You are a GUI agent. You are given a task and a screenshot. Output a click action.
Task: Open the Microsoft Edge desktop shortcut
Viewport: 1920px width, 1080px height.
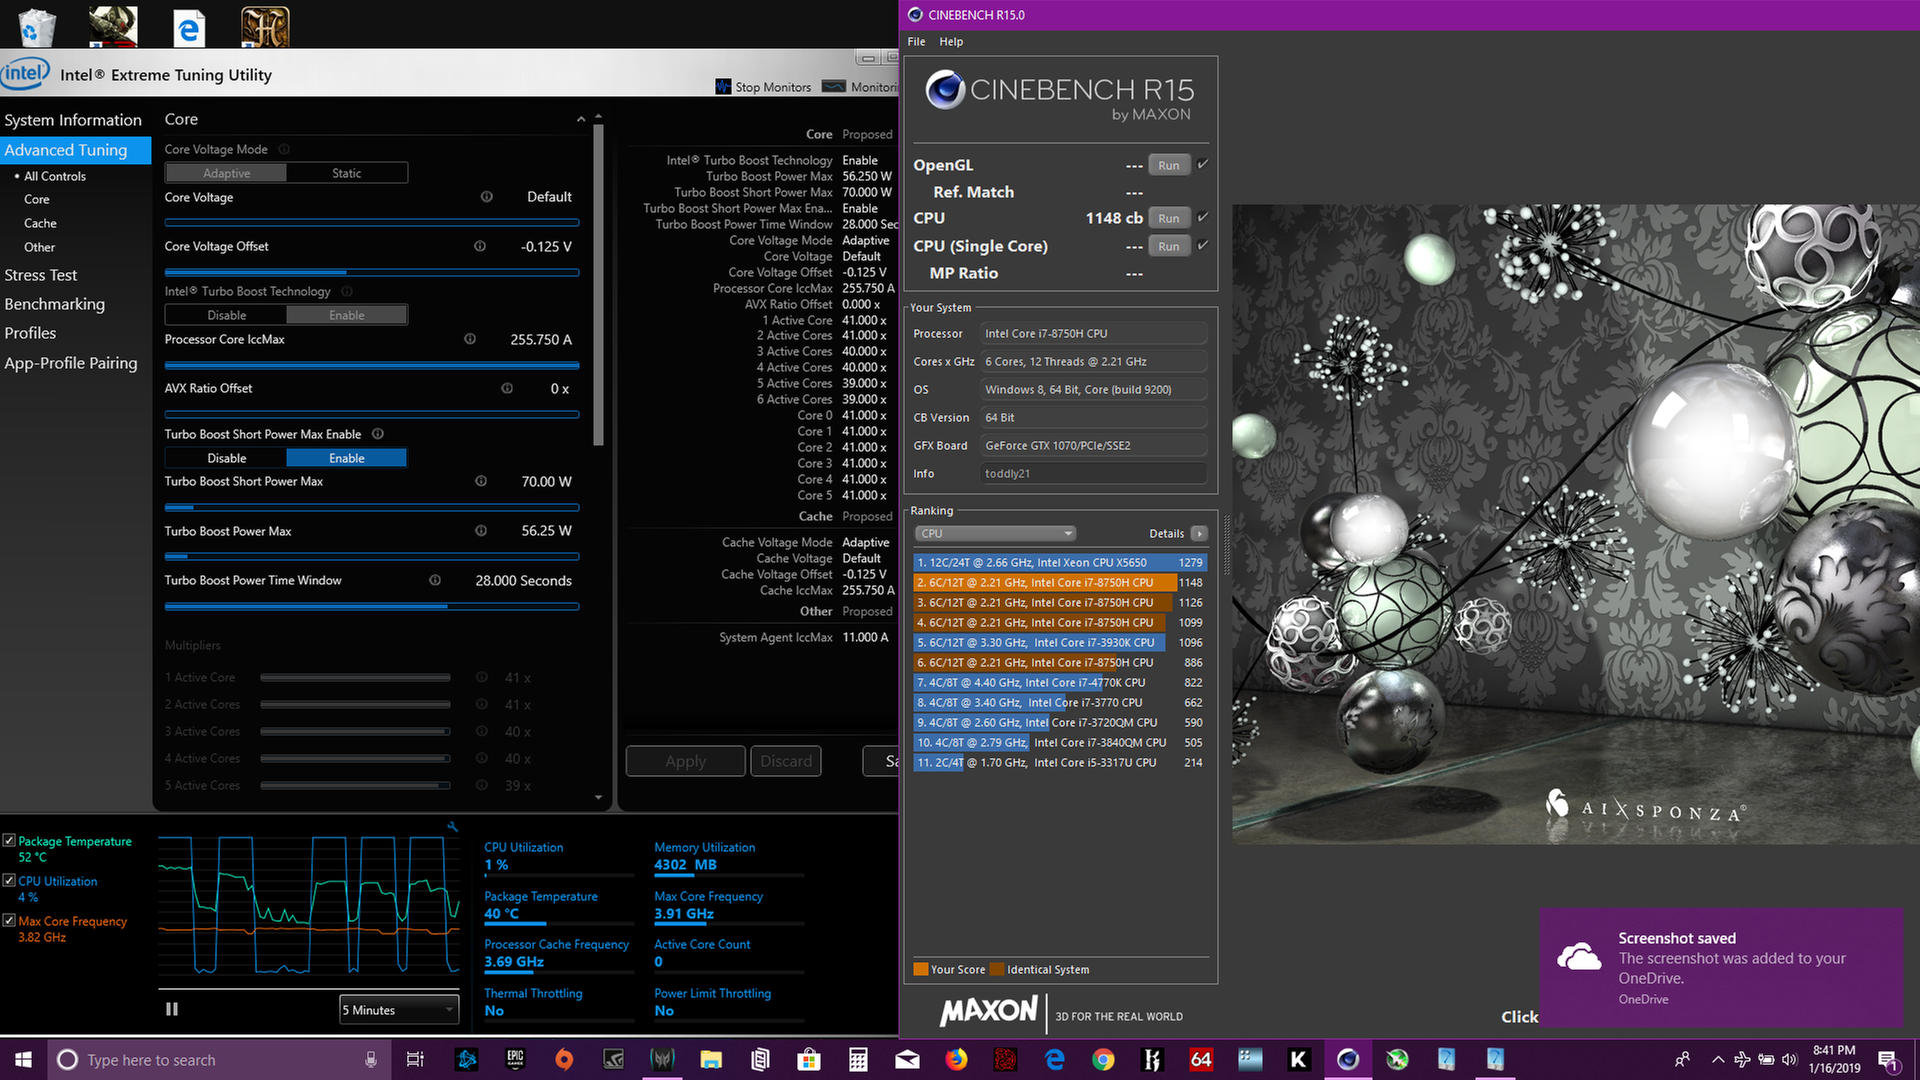(189, 27)
